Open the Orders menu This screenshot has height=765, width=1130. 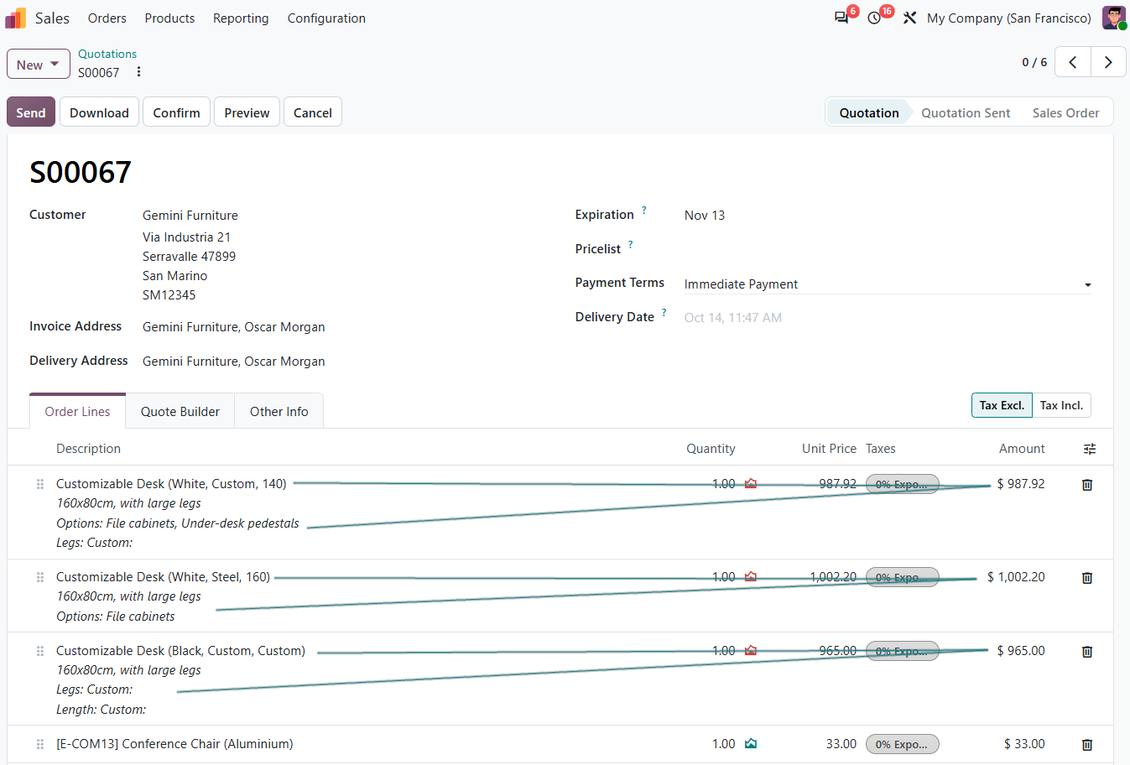107,18
